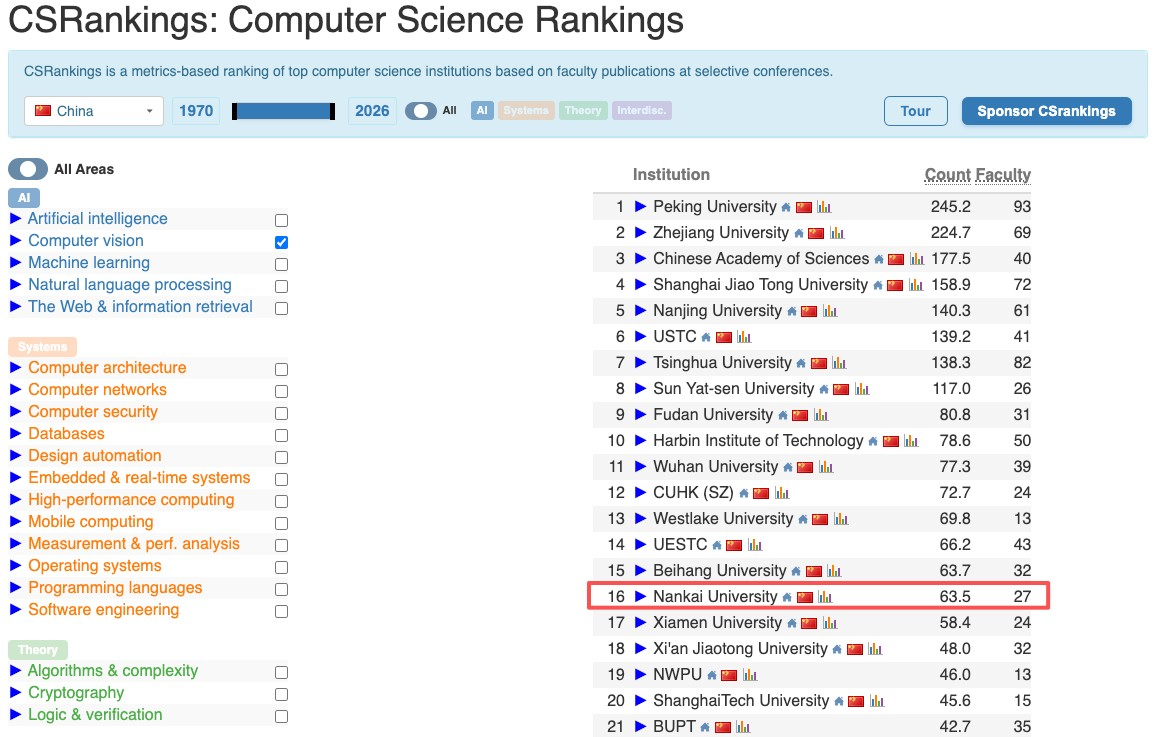Expand Nankai University's faculty list
This screenshot has height=737, width=1156.
(641, 597)
